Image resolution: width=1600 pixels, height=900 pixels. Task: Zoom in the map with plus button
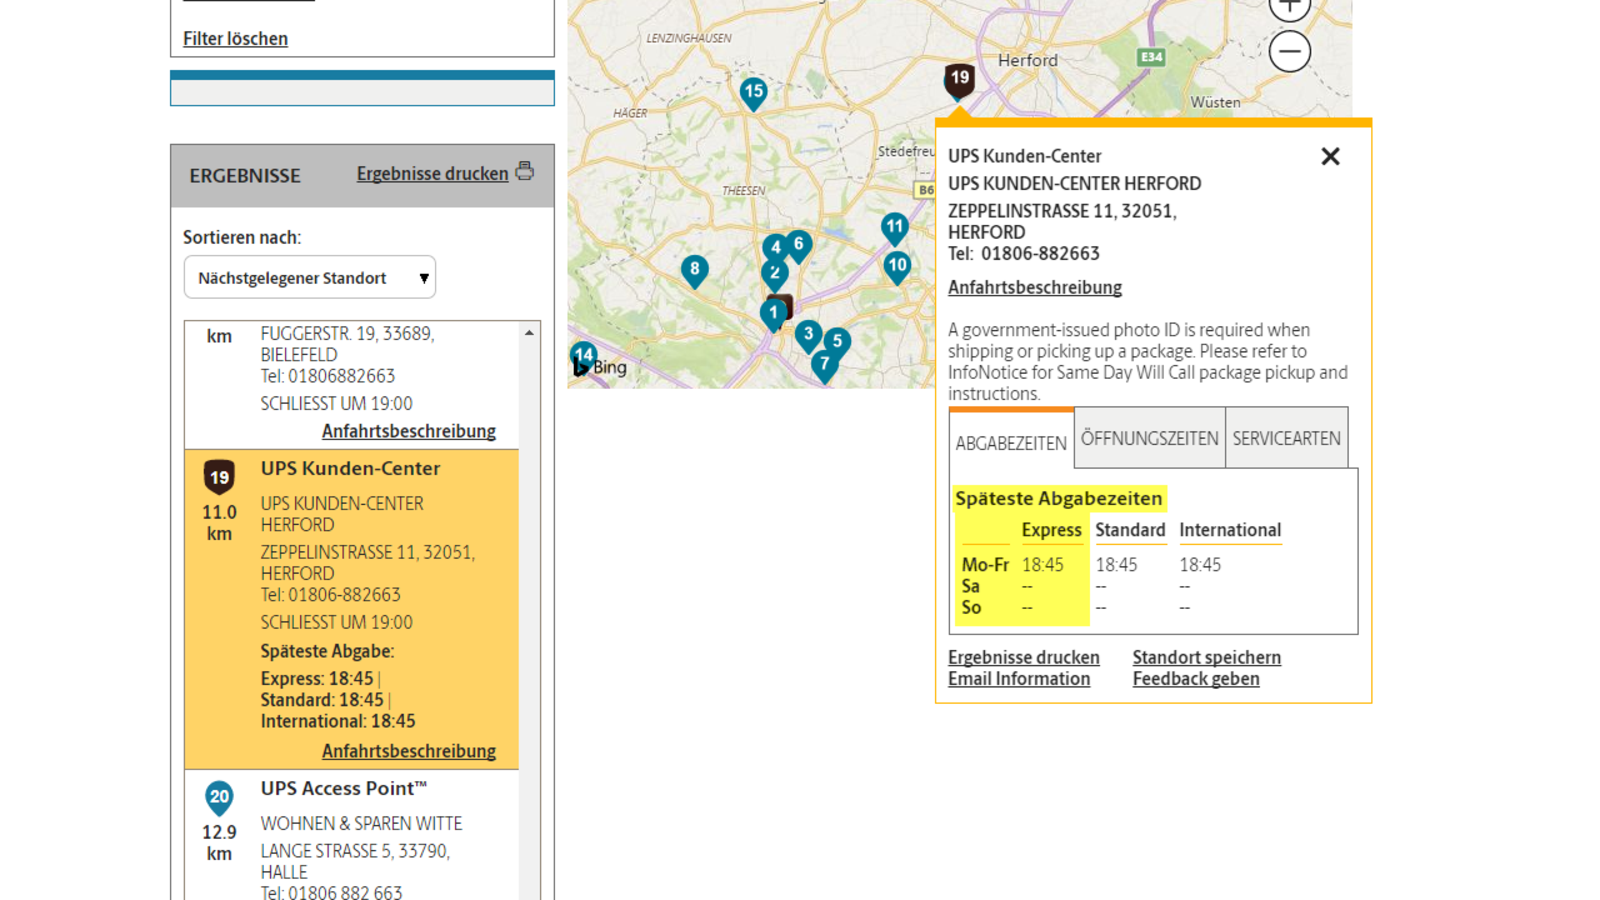[1290, 8]
